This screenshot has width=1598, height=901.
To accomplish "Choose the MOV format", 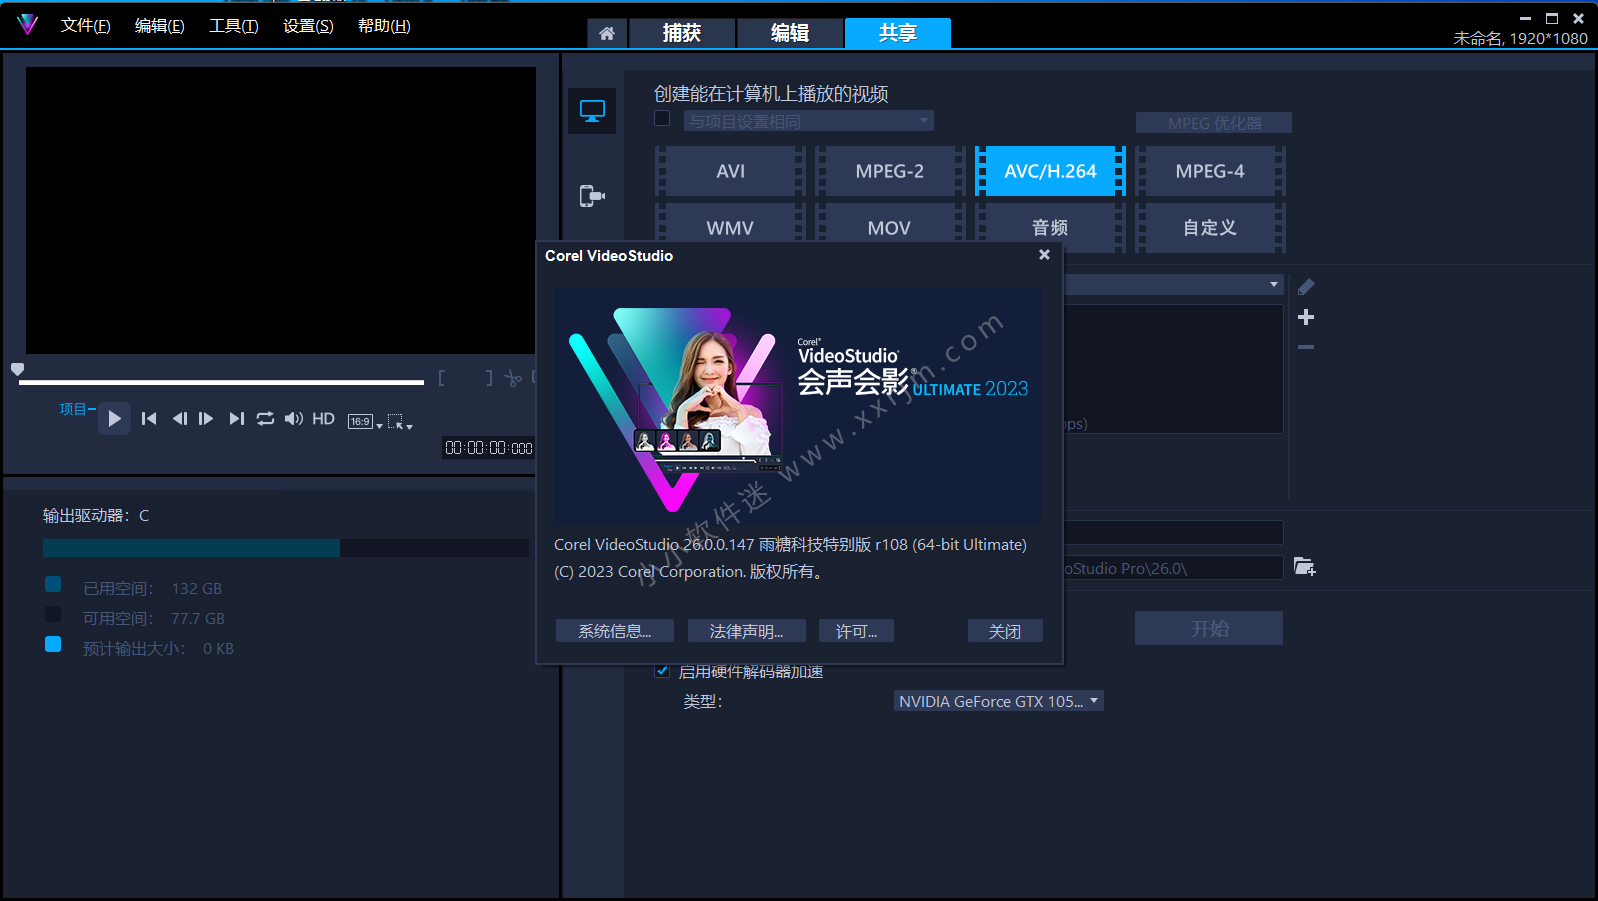I will [890, 227].
